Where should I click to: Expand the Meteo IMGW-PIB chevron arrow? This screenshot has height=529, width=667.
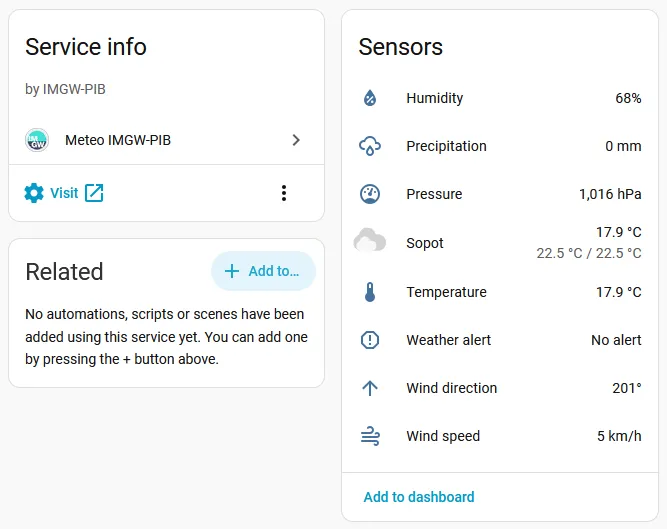(x=296, y=140)
